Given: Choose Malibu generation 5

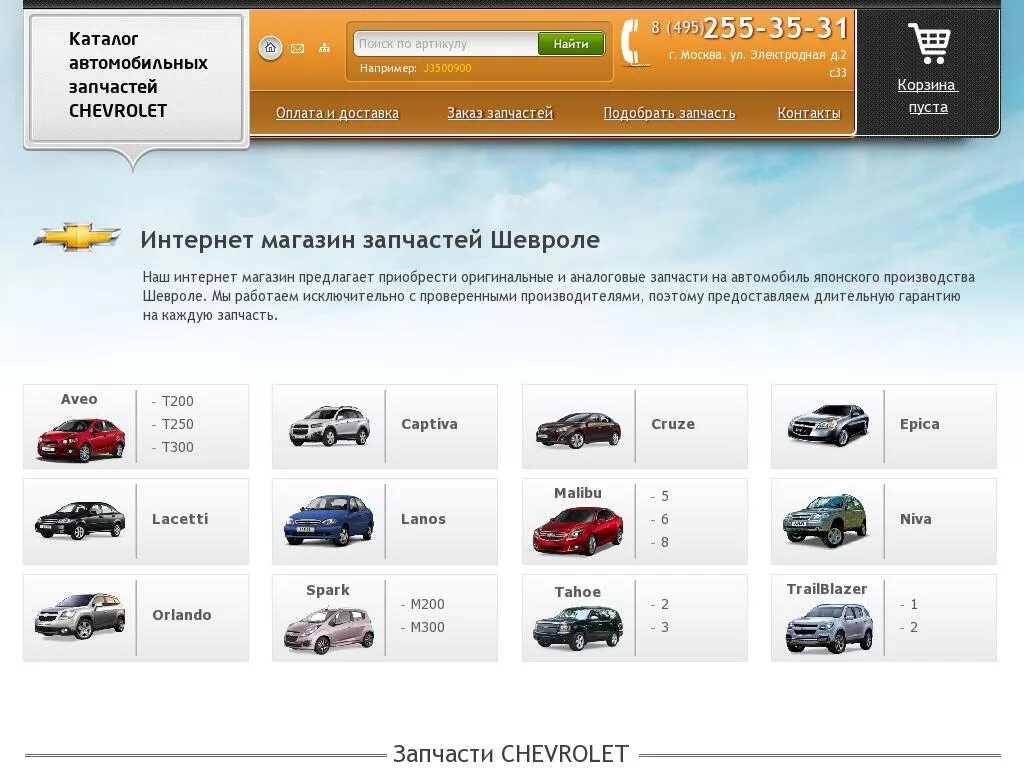Looking at the screenshot, I should pos(664,496).
